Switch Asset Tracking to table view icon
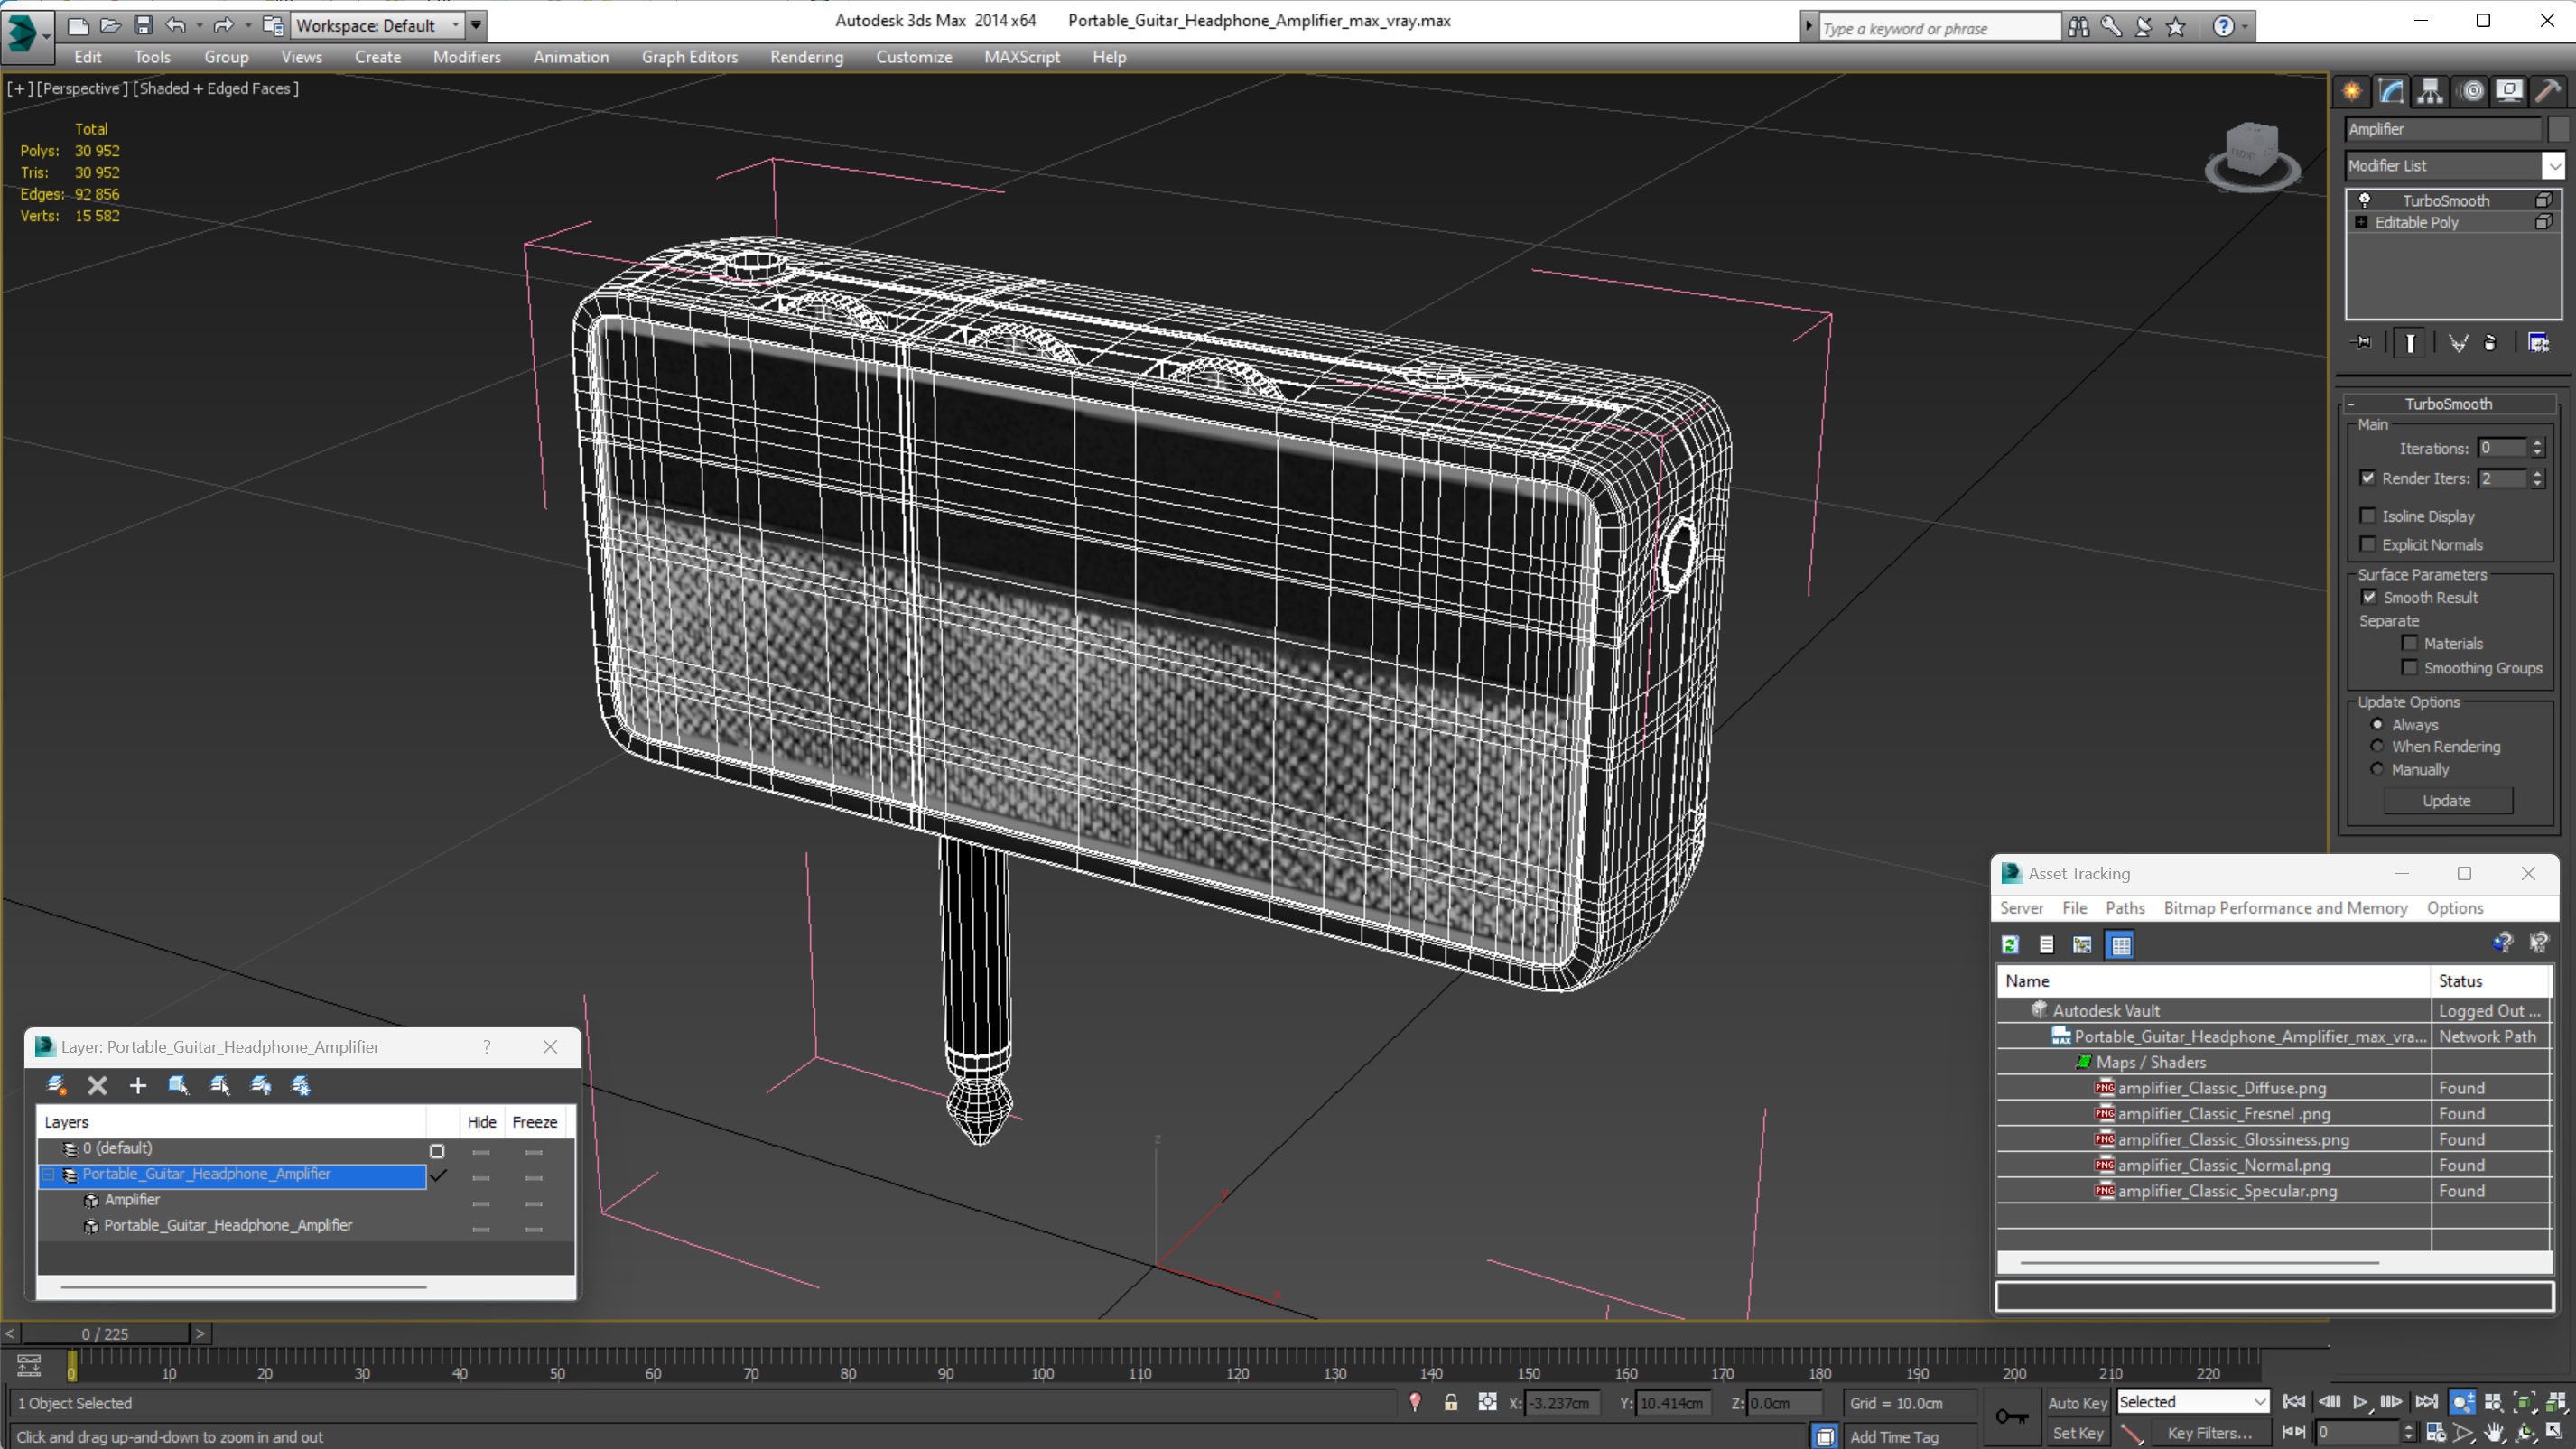Image resolution: width=2576 pixels, height=1449 pixels. 2120,944
